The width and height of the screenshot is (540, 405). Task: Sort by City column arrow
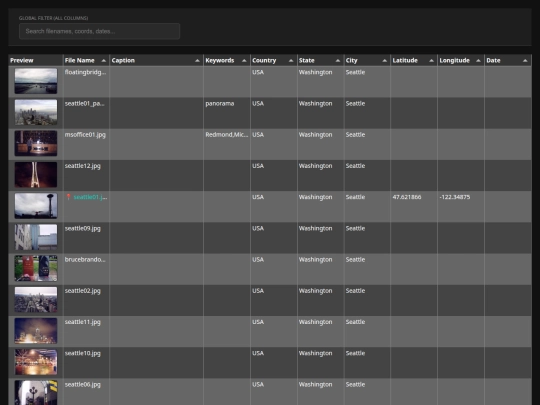click(x=385, y=61)
